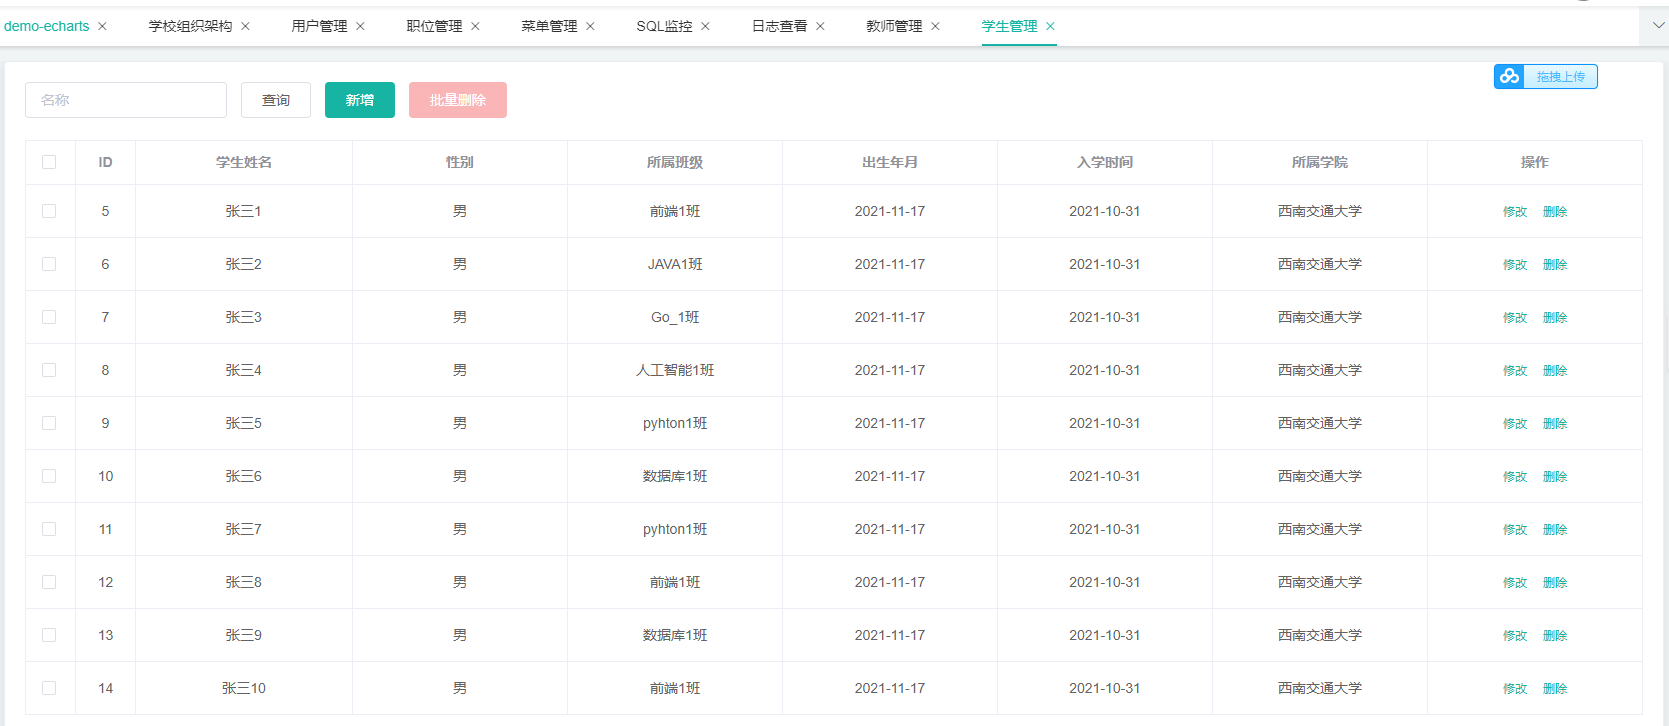Check the checkbox for 张三8
Image resolution: width=1669 pixels, height=726 pixels.
49,582
